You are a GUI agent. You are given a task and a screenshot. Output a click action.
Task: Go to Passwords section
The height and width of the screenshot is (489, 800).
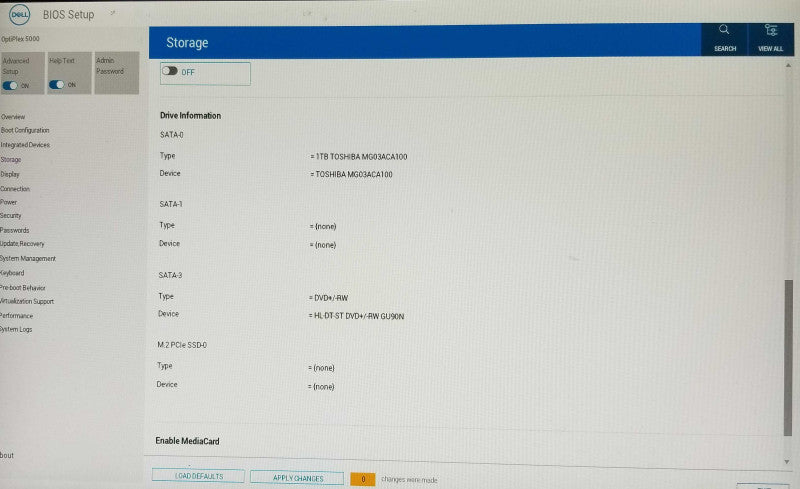[14, 230]
